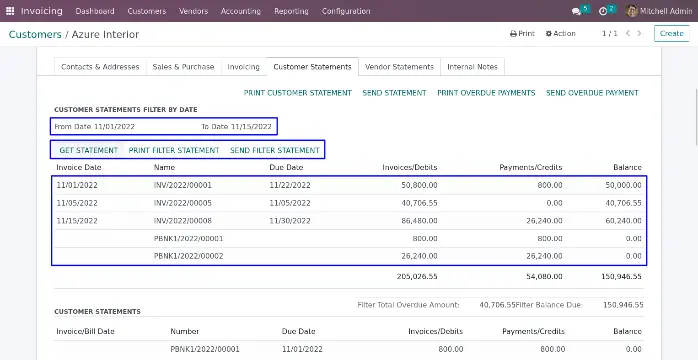Click the Create button

[x=671, y=33]
